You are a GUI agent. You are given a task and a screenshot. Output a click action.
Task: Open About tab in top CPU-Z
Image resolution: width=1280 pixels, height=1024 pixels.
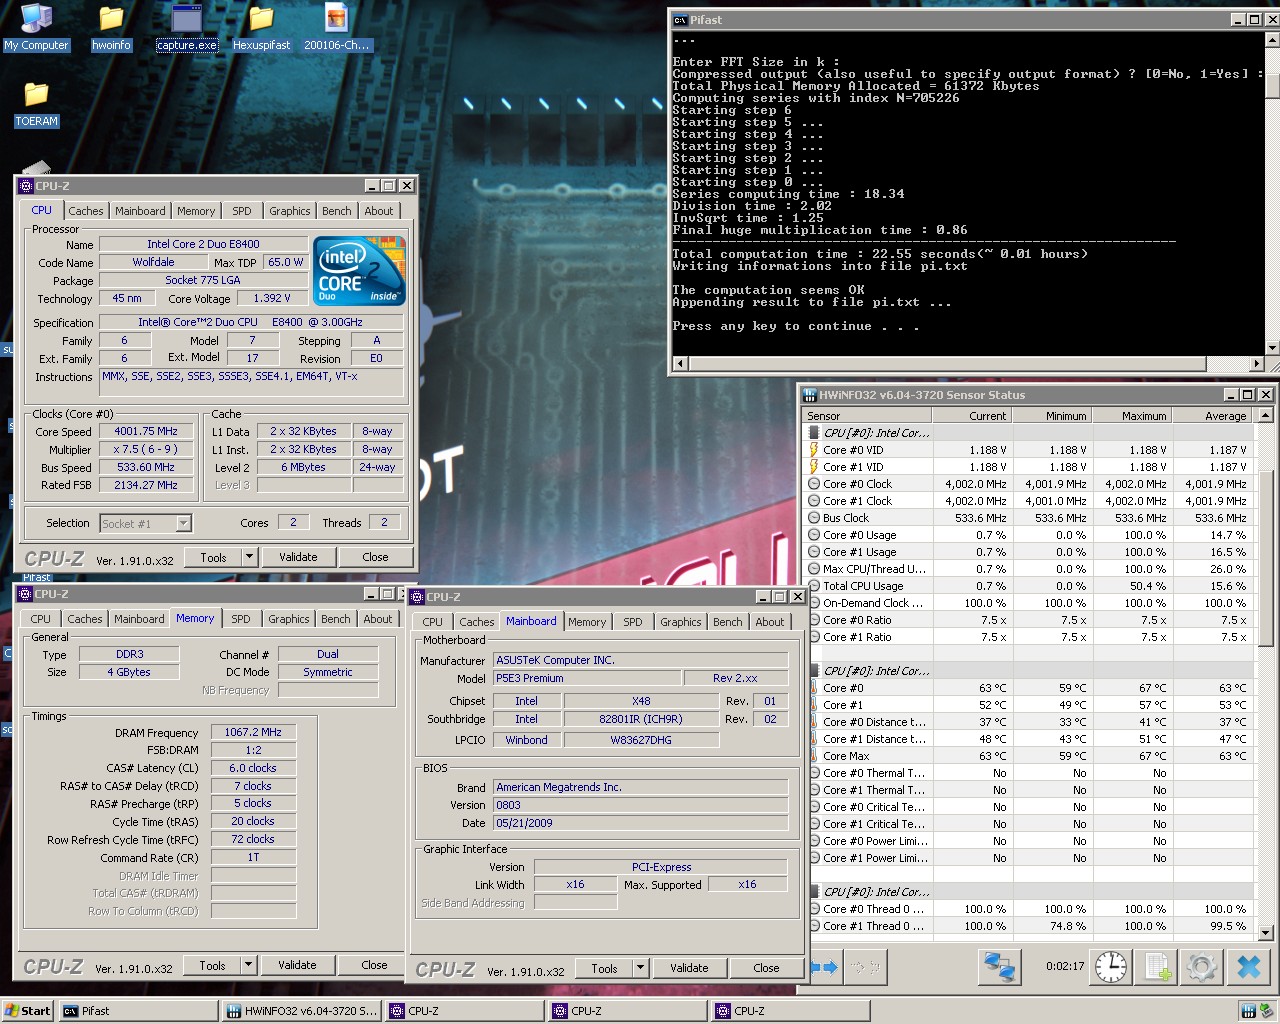pyautogui.click(x=379, y=211)
